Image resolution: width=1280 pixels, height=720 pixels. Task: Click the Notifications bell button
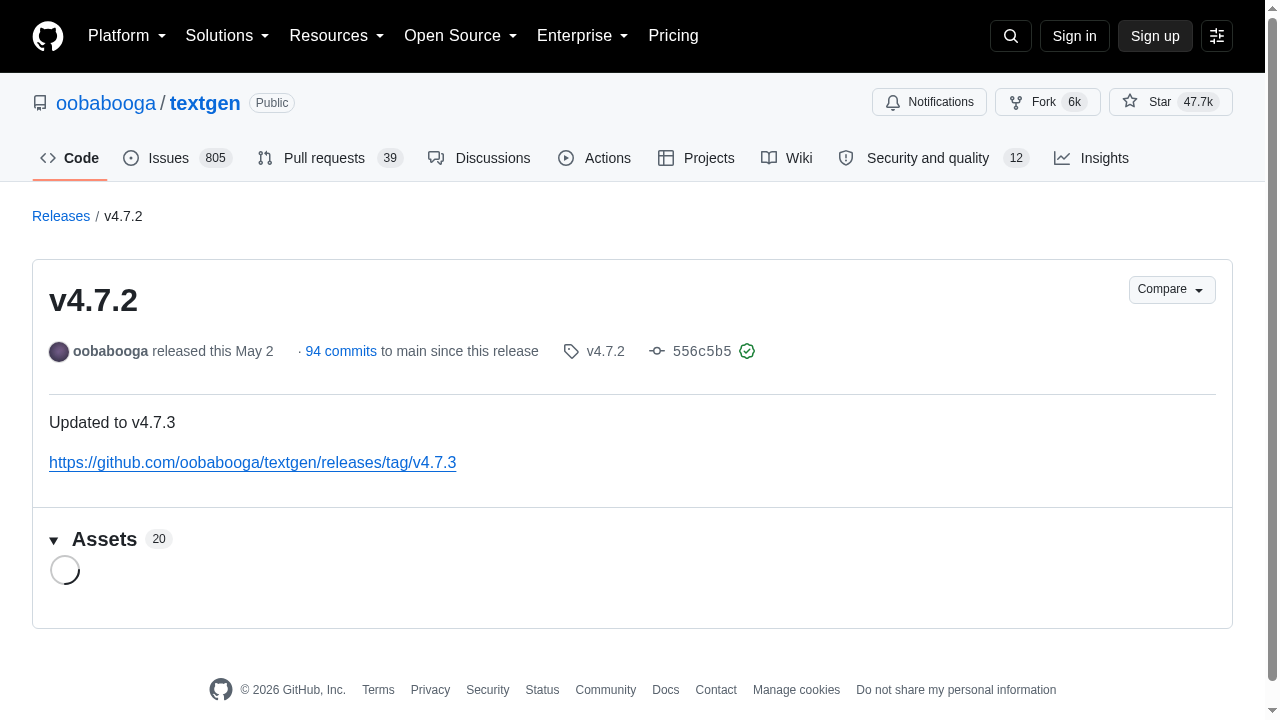[929, 102]
